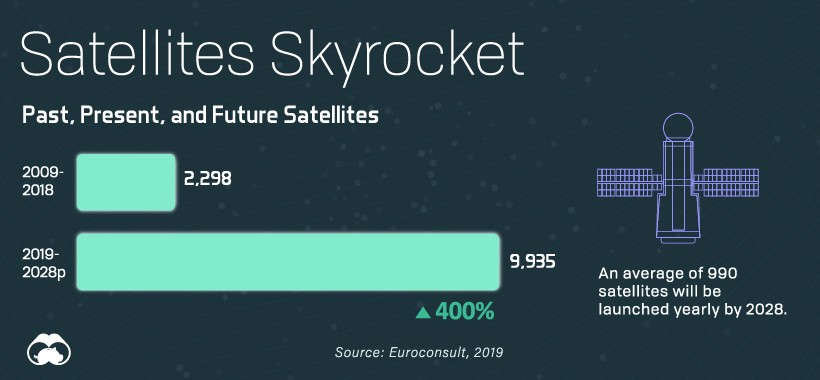Click the 2009-2018 axis label
The height and width of the screenshot is (380, 820).
point(38,181)
